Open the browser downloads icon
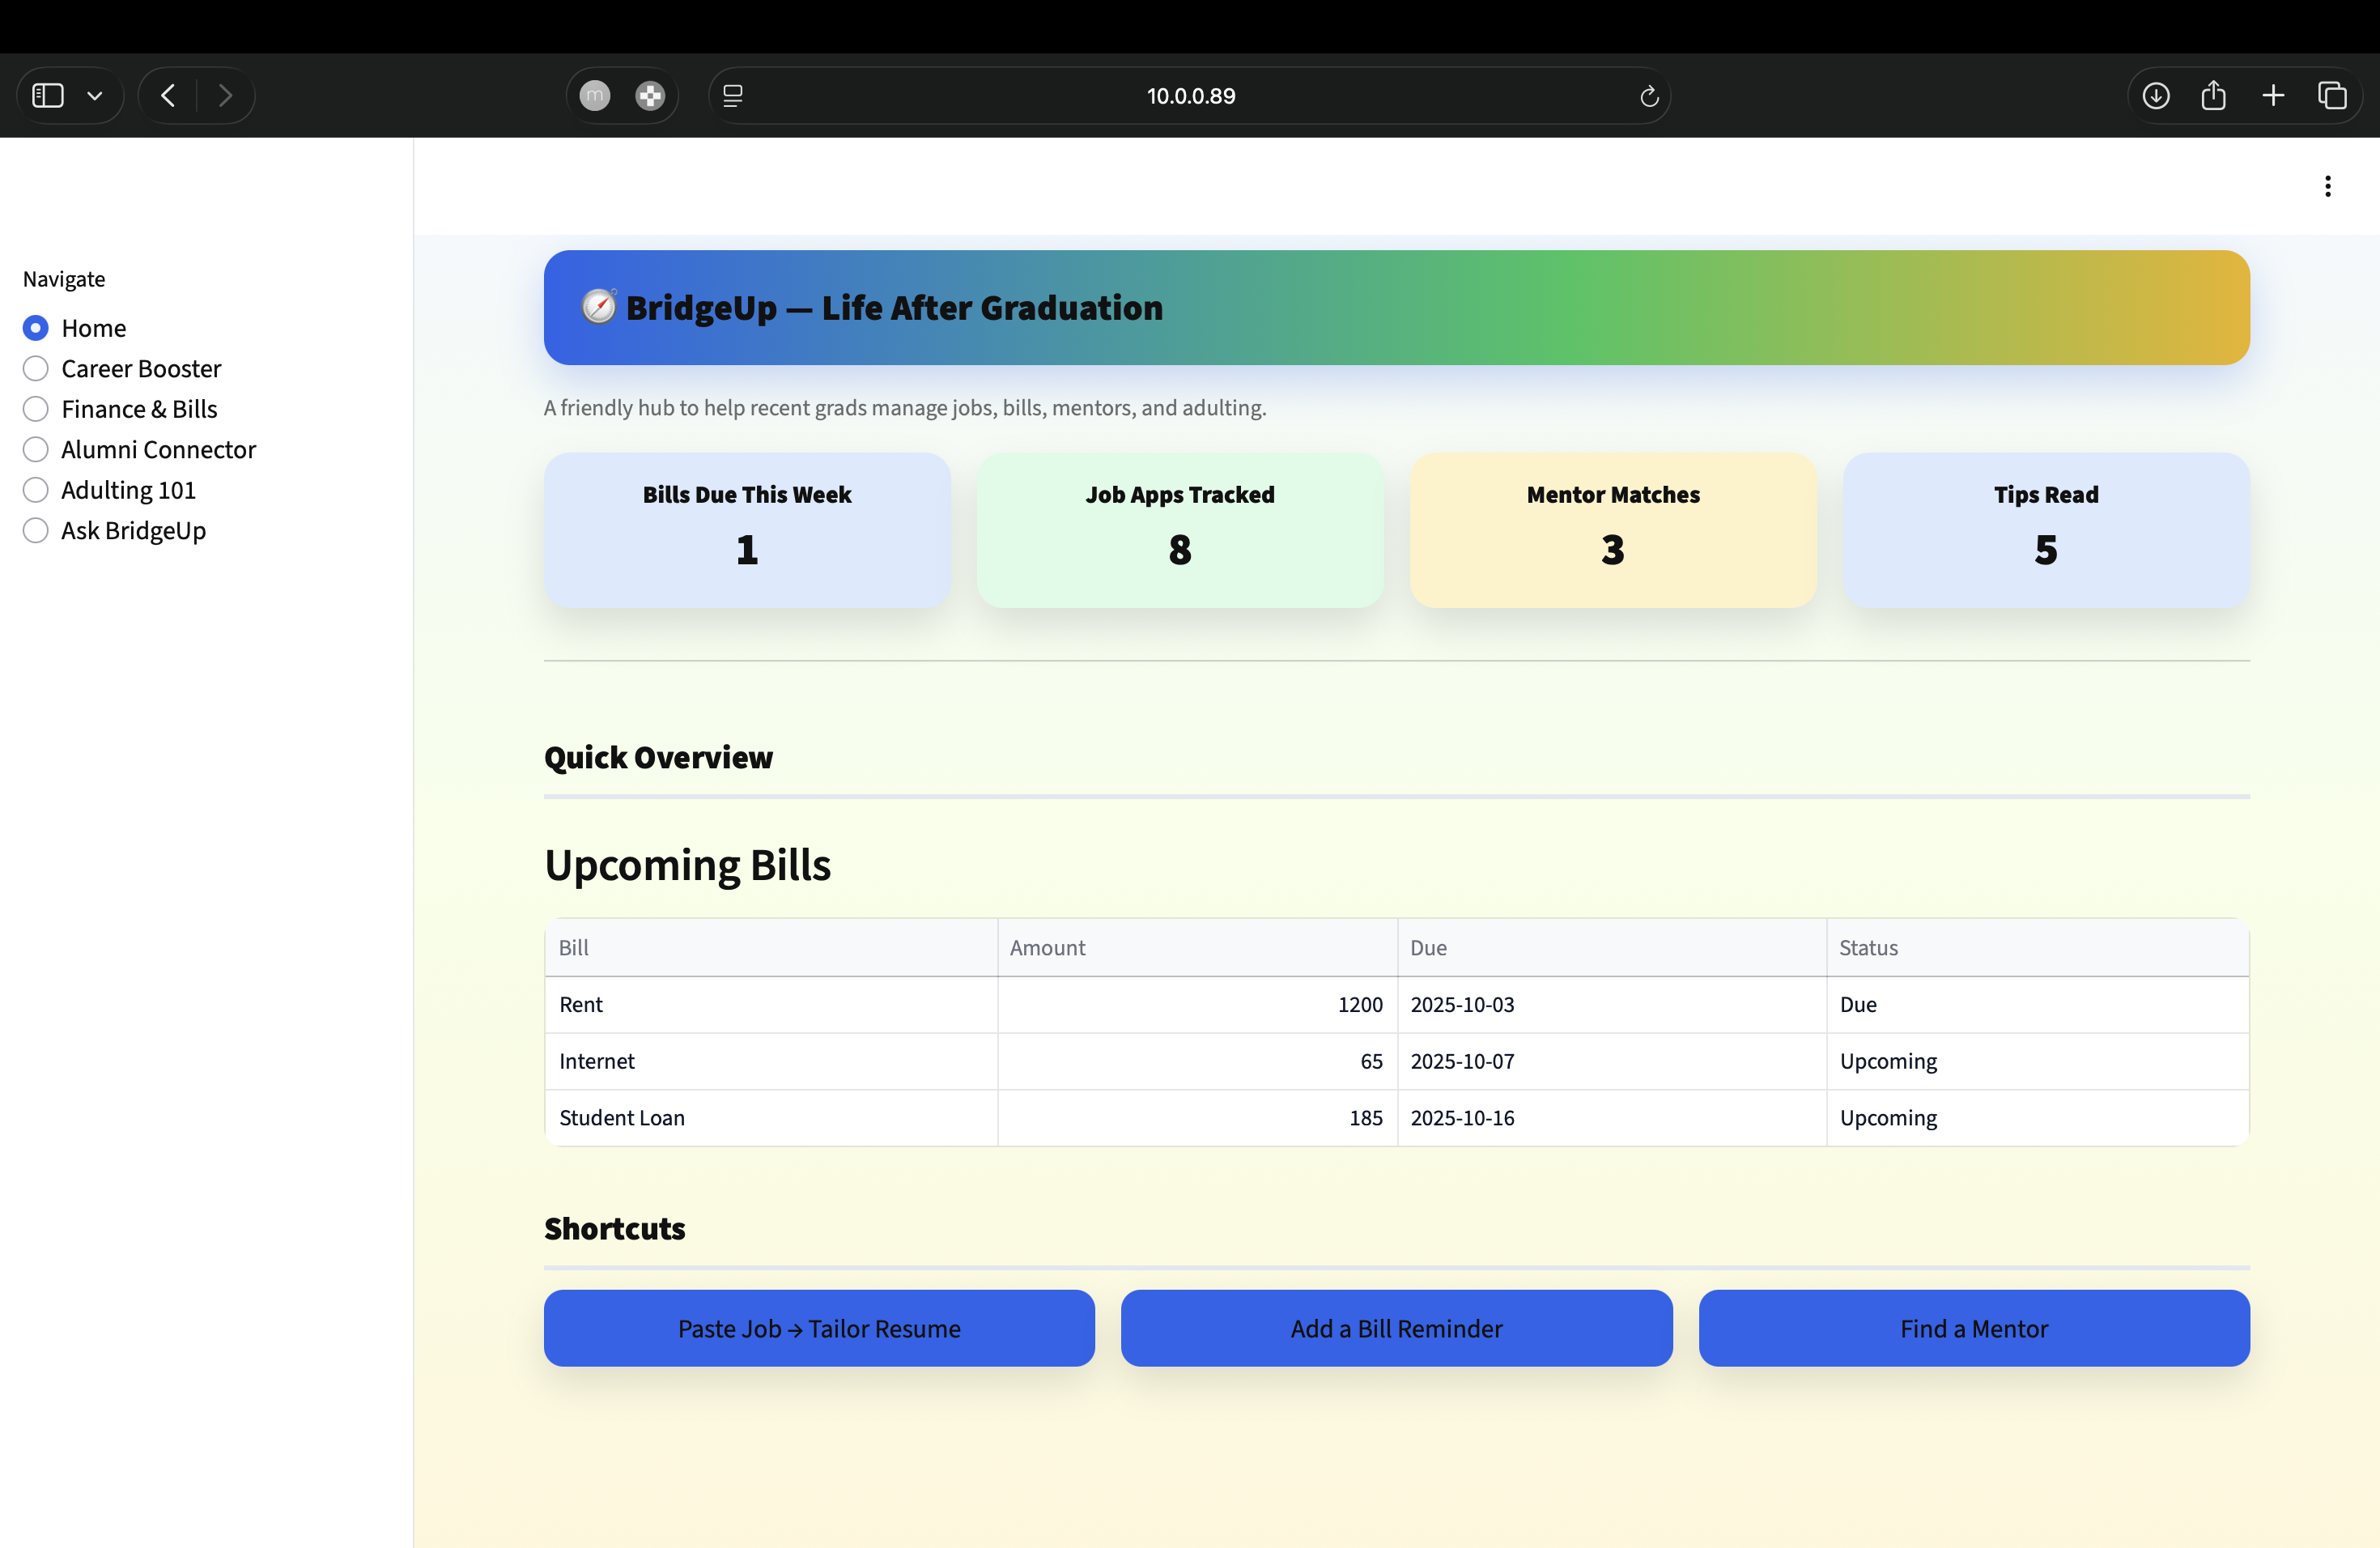This screenshot has height=1548, width=2380. [x=2156, y=96]
